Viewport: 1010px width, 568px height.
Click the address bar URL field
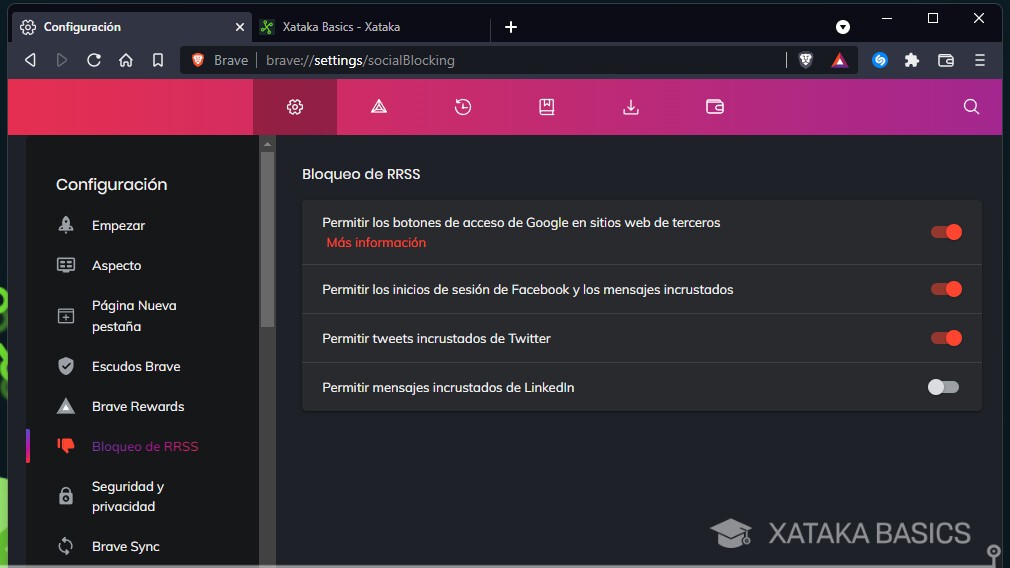pyautogui.click(x=500, y=60)
